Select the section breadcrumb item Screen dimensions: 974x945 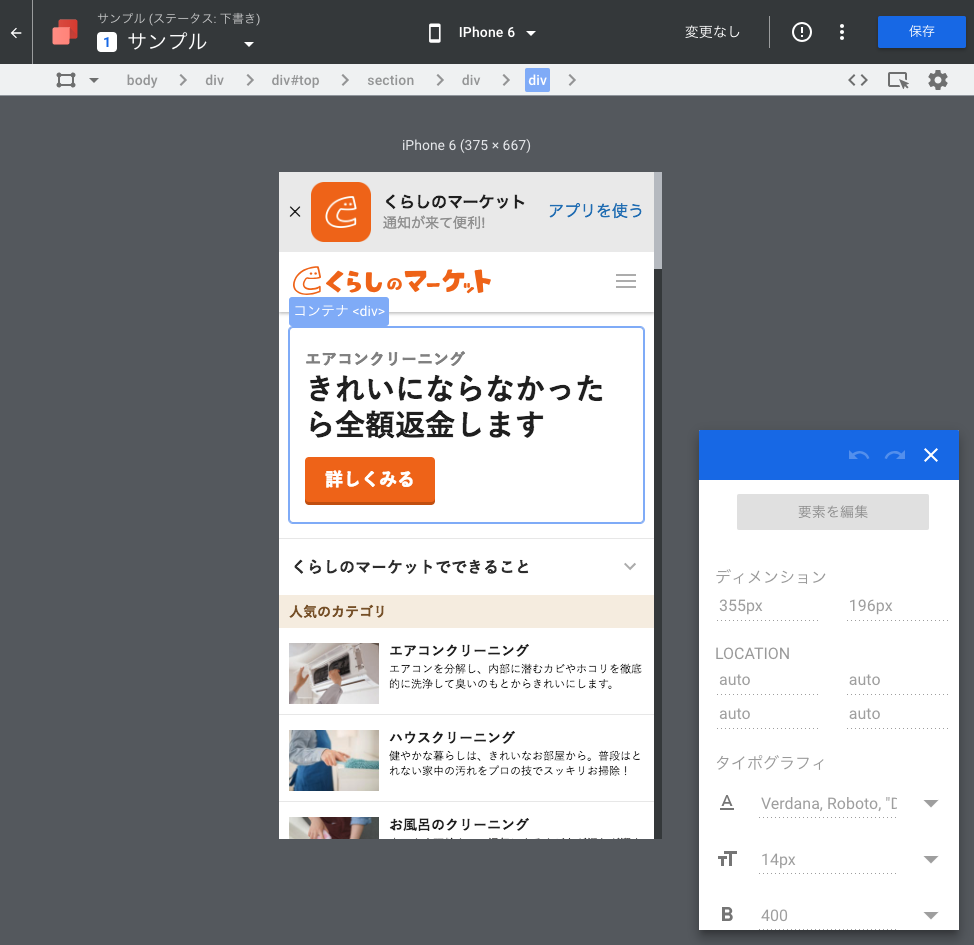(x=390, y=80)
